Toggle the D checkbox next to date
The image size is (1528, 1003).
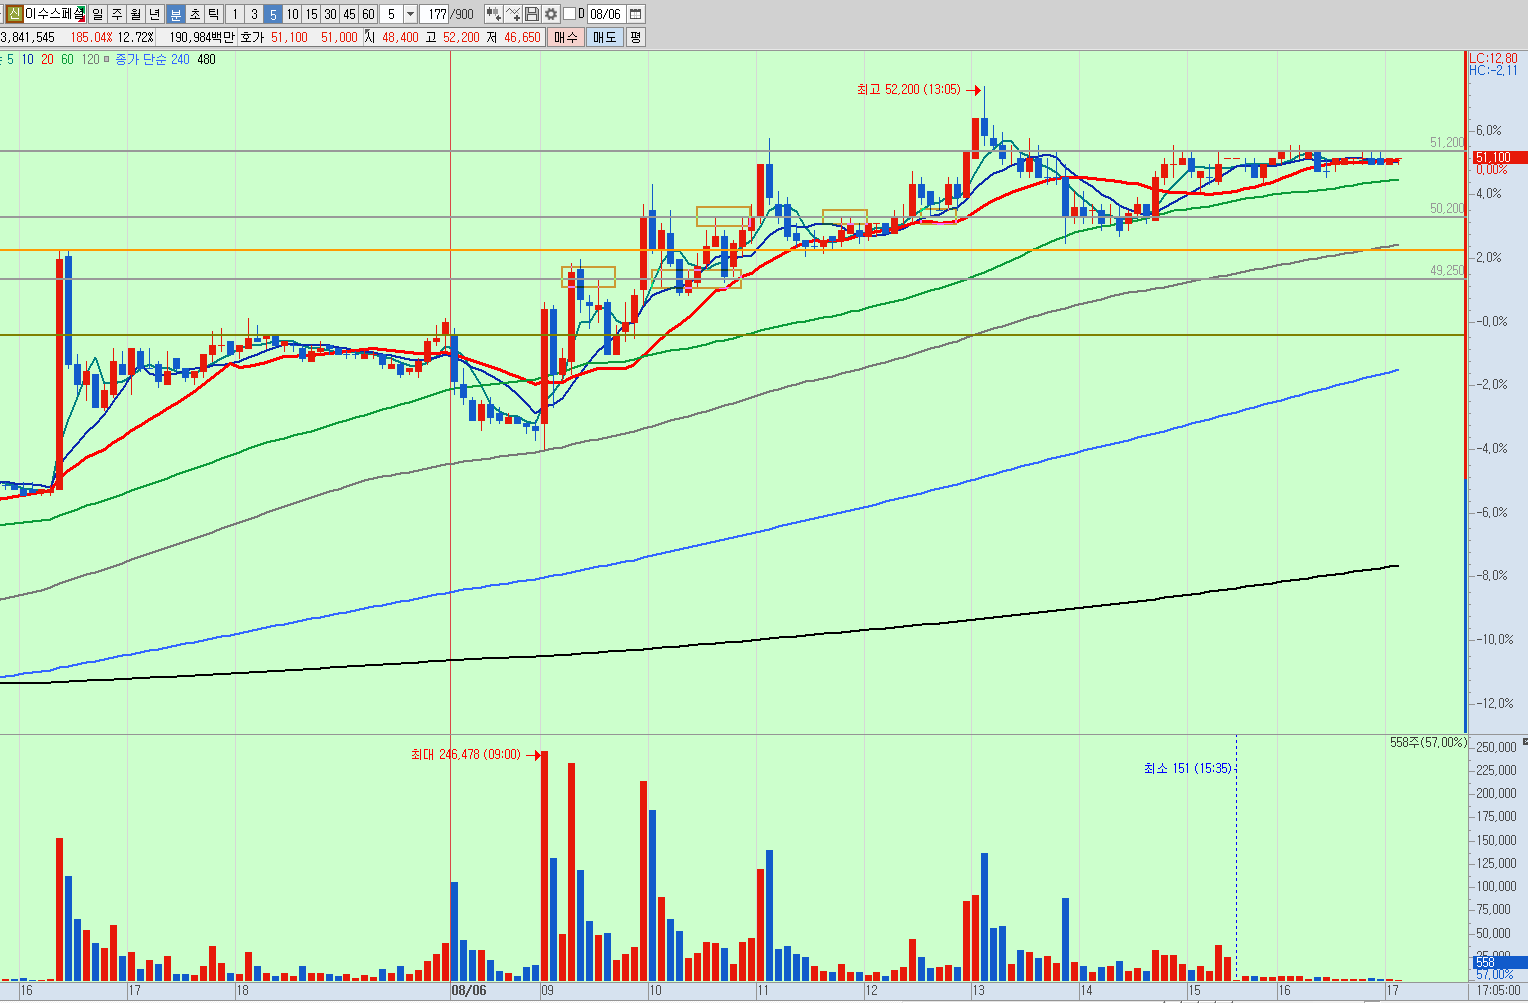(569, 14)
